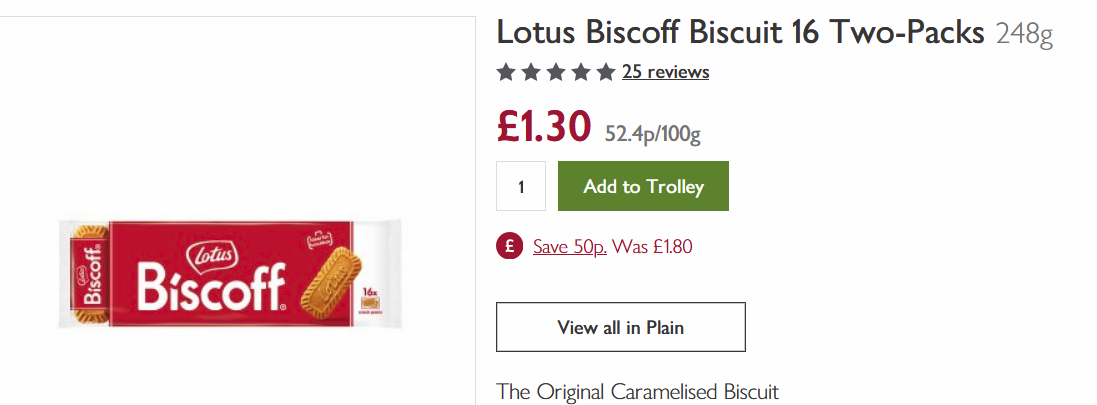Click the red pound offer icon
This screenshot has width=1097, height=405.
tap(510, 246)
